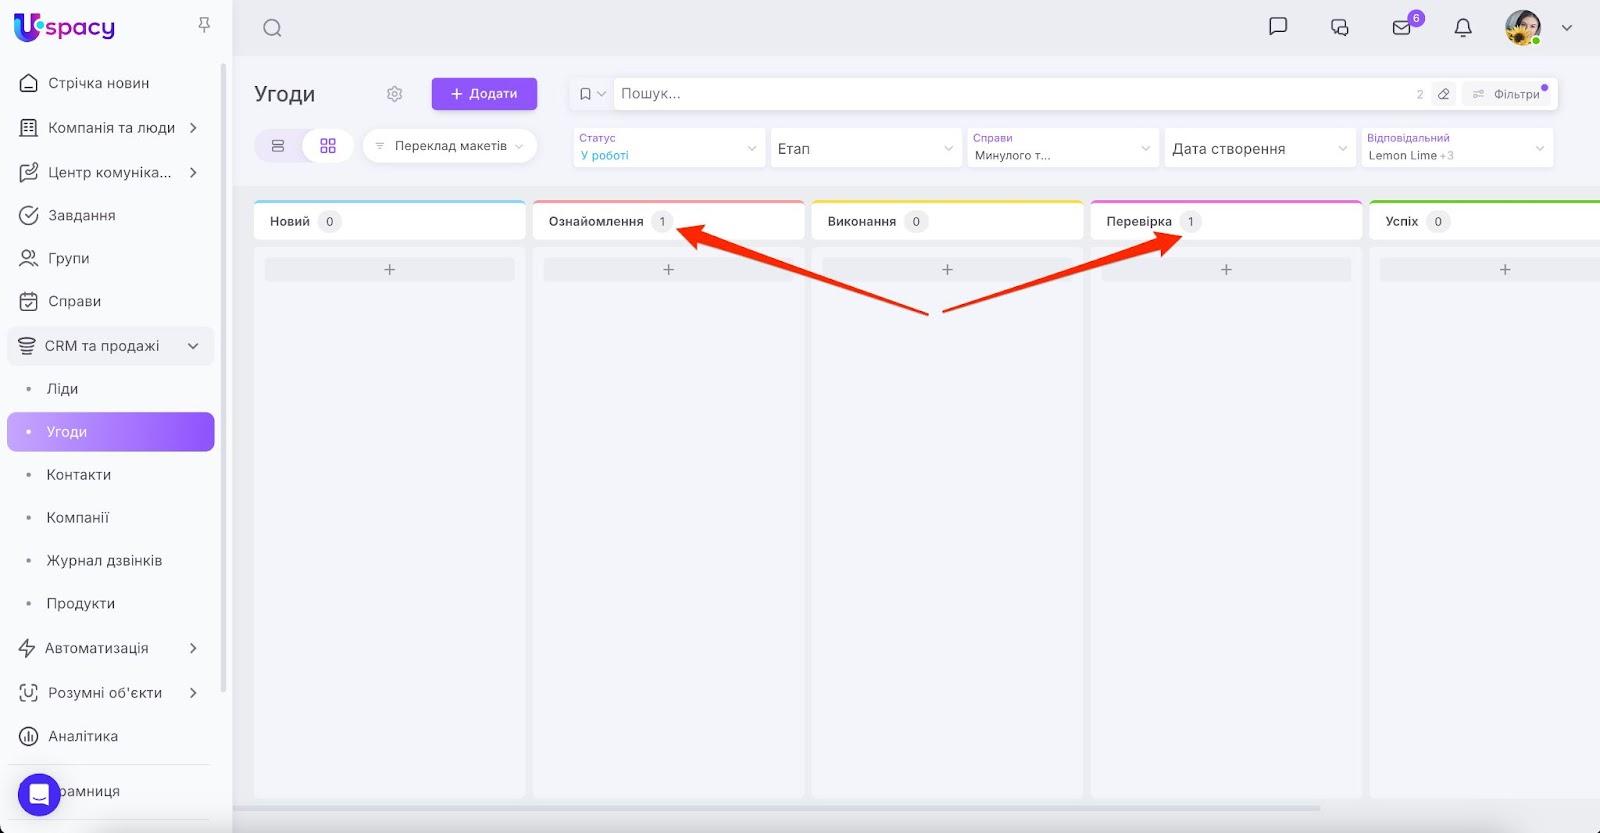Open Стрічка новин in sidebar
Viewport: 1600px width, 833px height.
pyautogui.click(x=98, y=83)
